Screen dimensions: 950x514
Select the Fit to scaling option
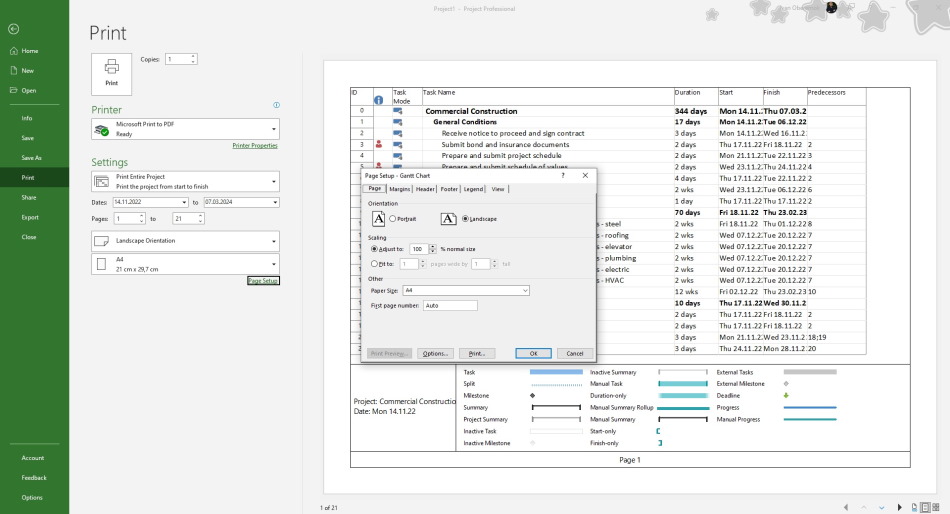(x=374, y=264)
